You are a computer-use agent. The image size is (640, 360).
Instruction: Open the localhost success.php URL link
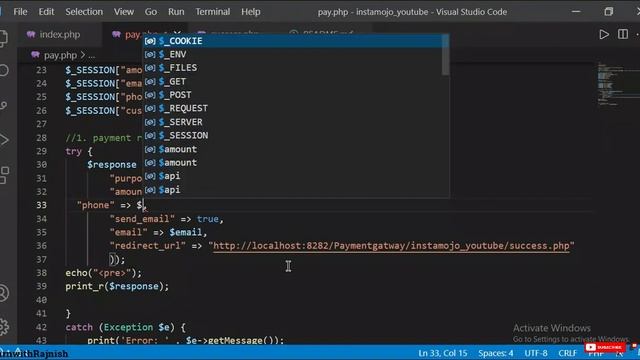391,246
